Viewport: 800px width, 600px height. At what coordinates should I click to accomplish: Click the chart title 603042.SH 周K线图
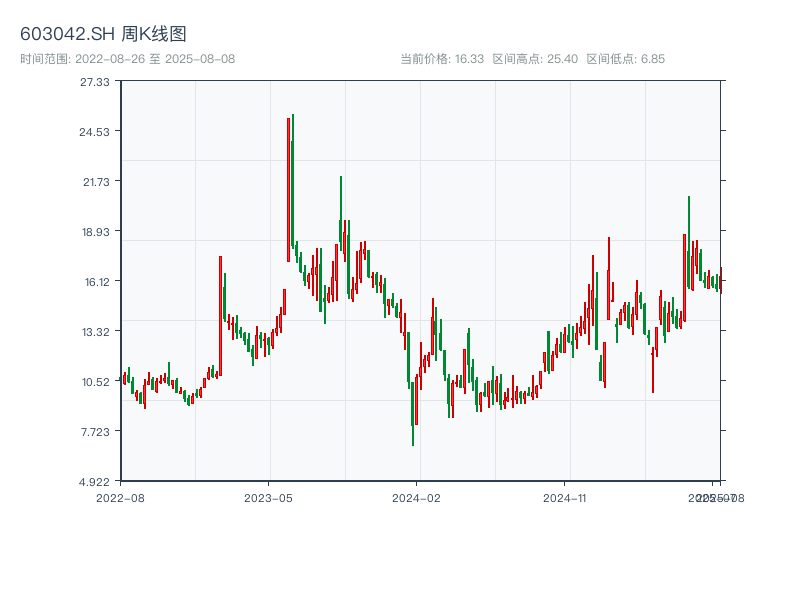[x=103, y=34]
